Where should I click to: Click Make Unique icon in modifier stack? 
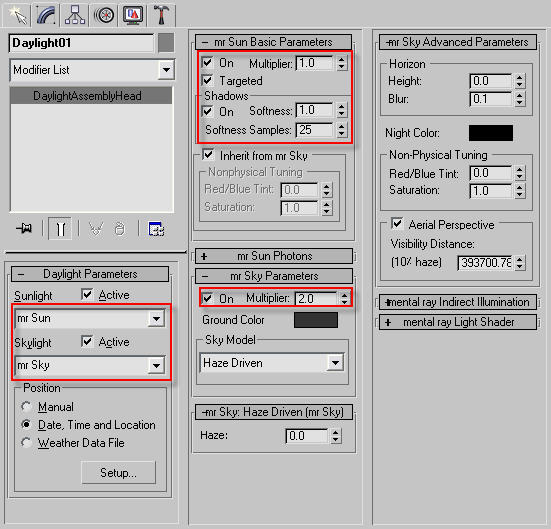[x=96, y=229]
